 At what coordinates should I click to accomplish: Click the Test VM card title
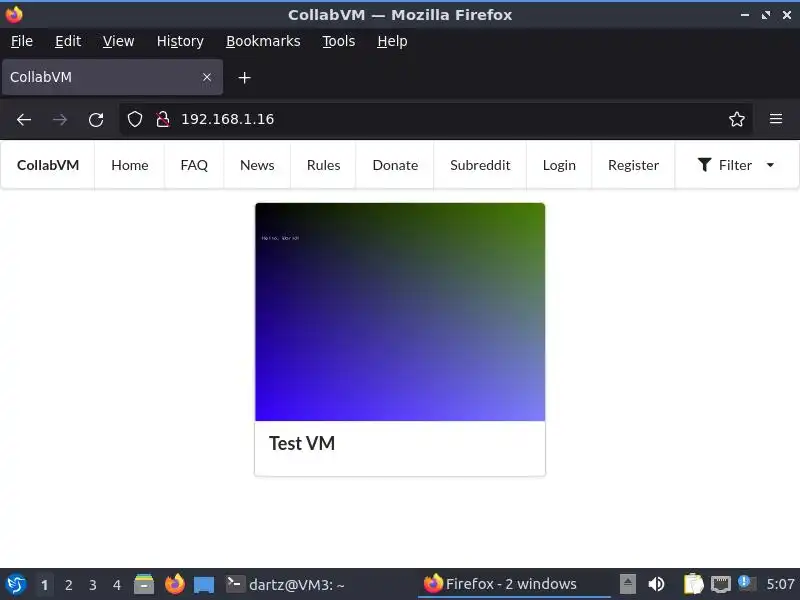[302, 443]
